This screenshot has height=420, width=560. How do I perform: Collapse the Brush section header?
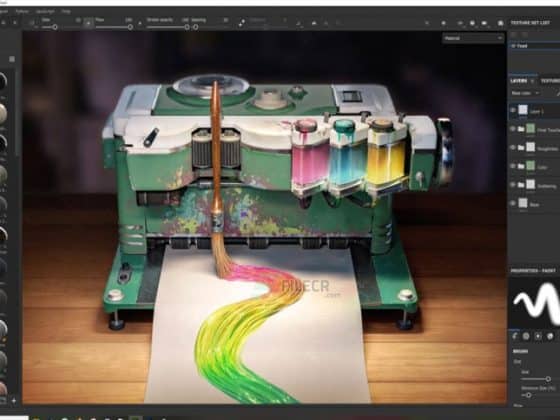point(521,351)
